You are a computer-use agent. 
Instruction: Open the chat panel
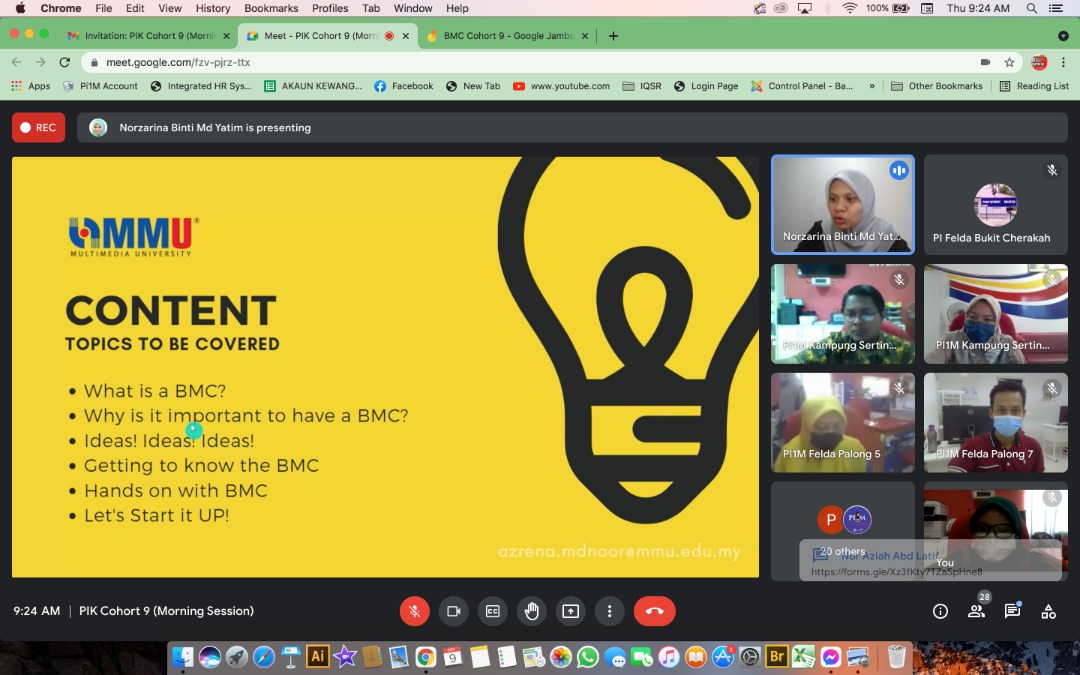click(x=1012, y=611)
